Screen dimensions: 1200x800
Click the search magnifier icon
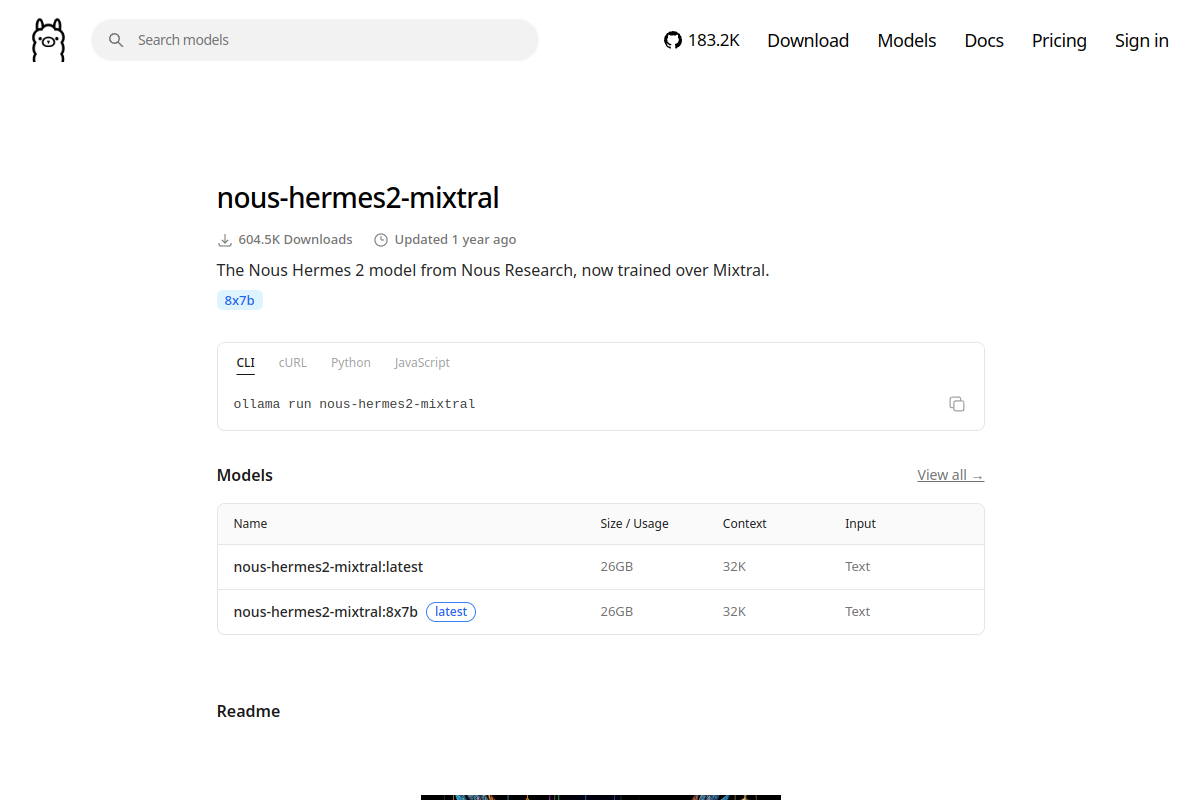(116, 40)
